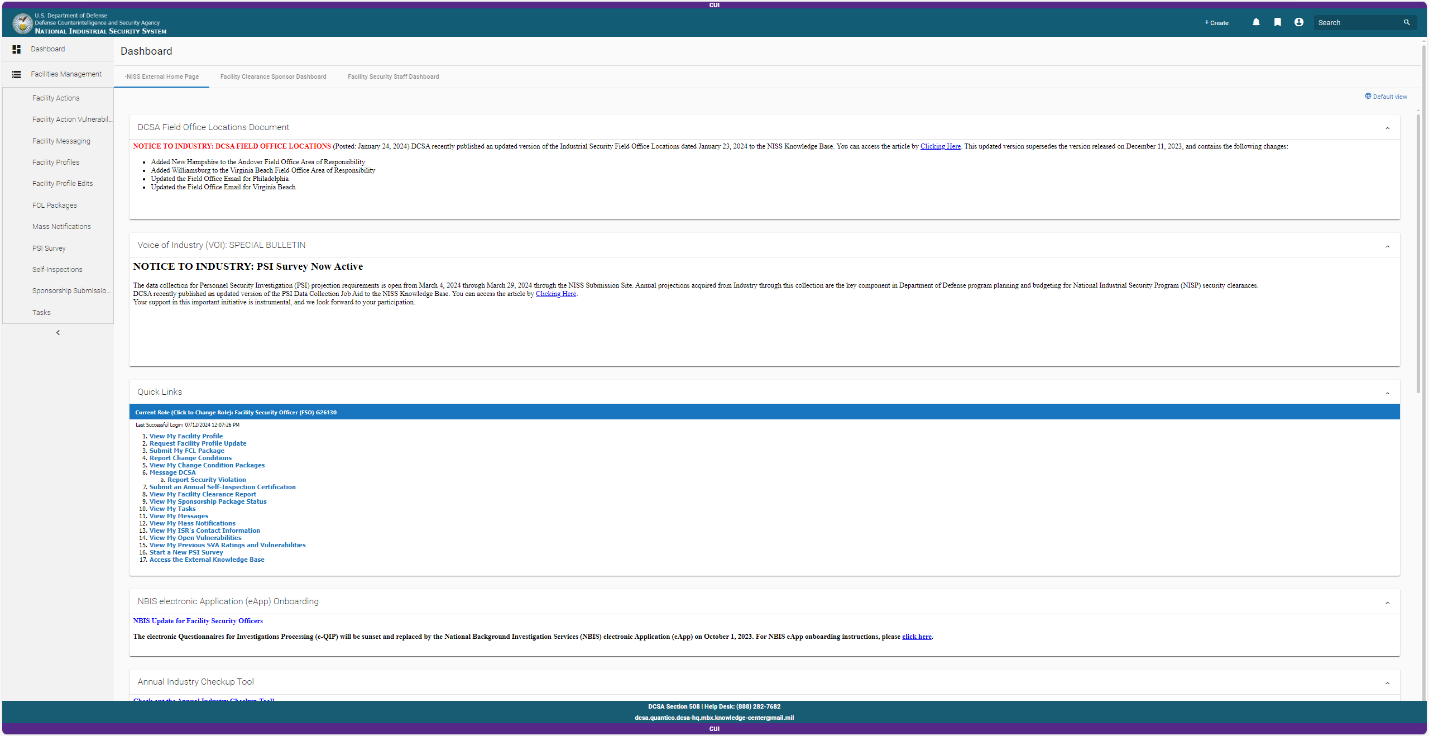Open Facilities Management in the sidebar
Screen dimensions: 1429x736
pos(57,74)
